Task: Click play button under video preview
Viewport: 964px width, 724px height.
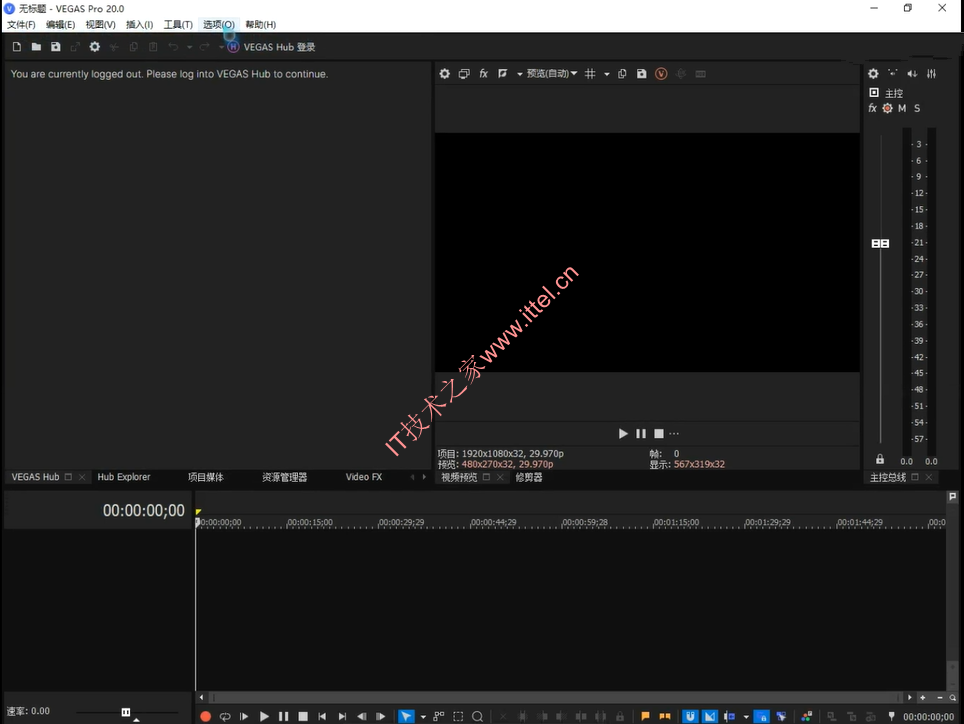Action: (x=623, y=434)
